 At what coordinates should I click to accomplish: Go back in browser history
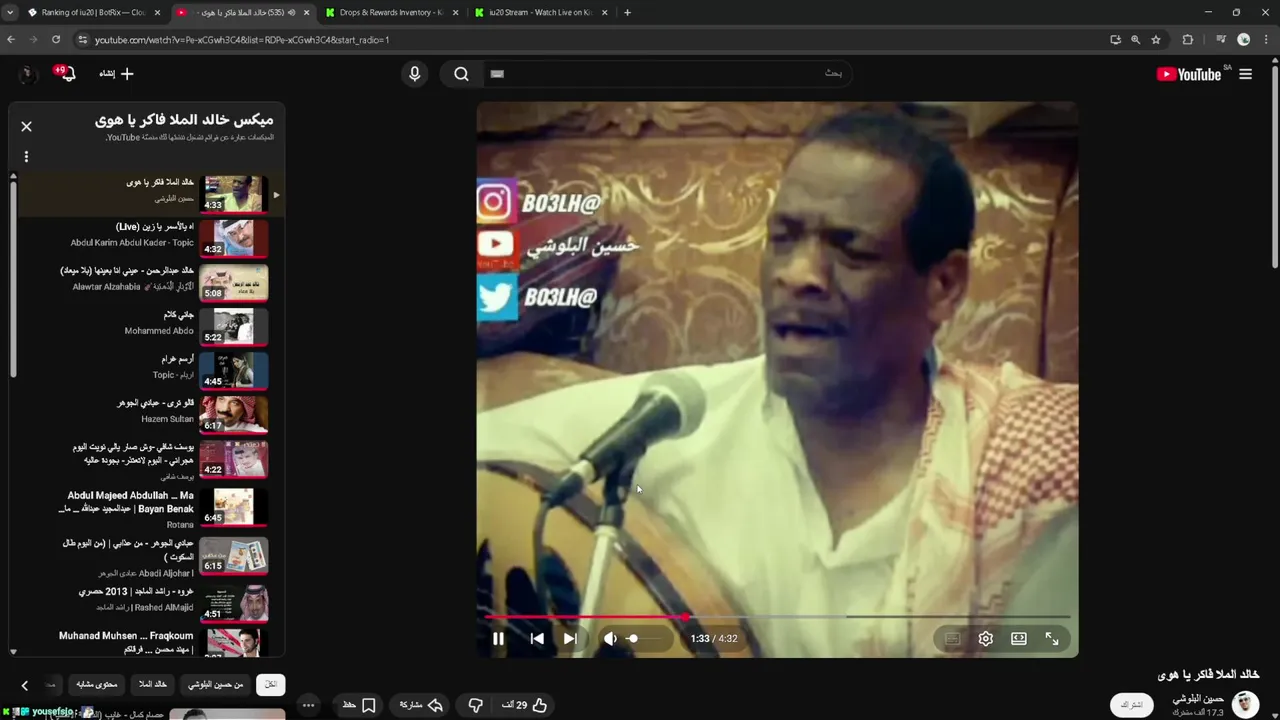(11, 40)
